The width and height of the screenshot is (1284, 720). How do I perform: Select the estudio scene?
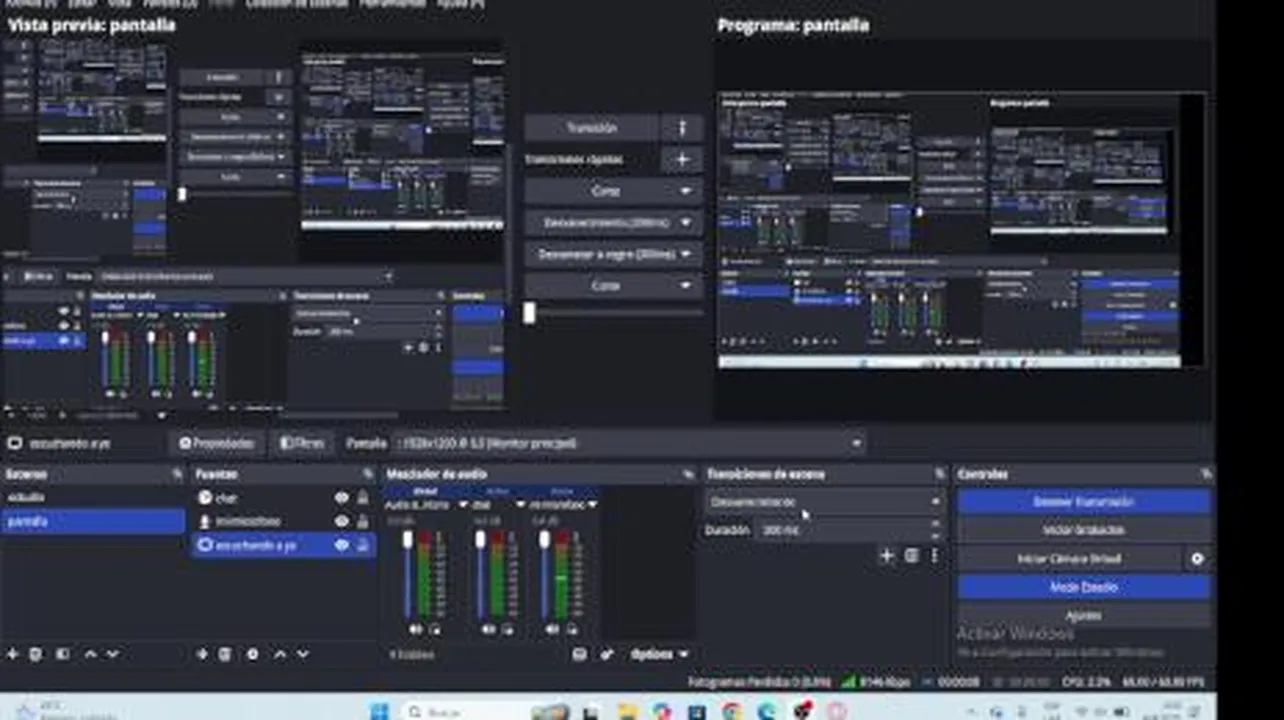point(92,497)
